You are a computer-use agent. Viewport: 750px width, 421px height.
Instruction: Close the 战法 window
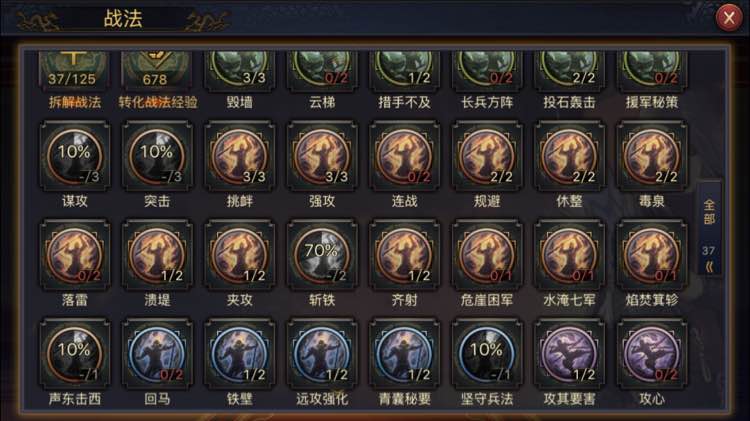(728, 18)
